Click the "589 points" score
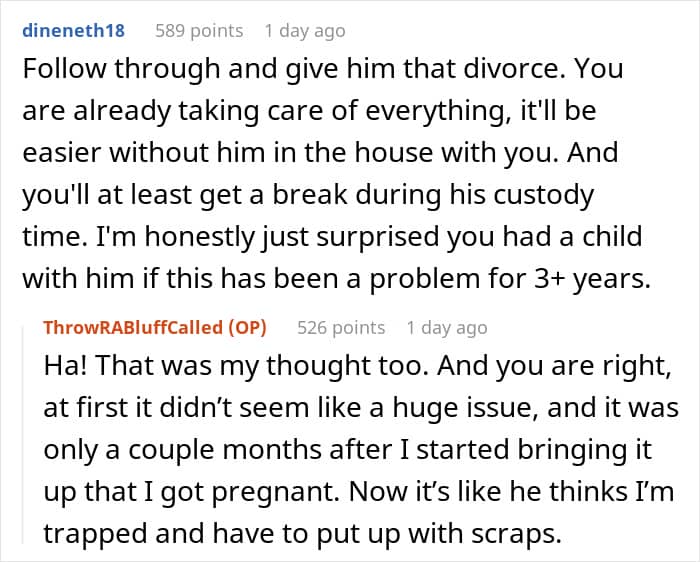The image size is (700, 562). tap(199, 30)
